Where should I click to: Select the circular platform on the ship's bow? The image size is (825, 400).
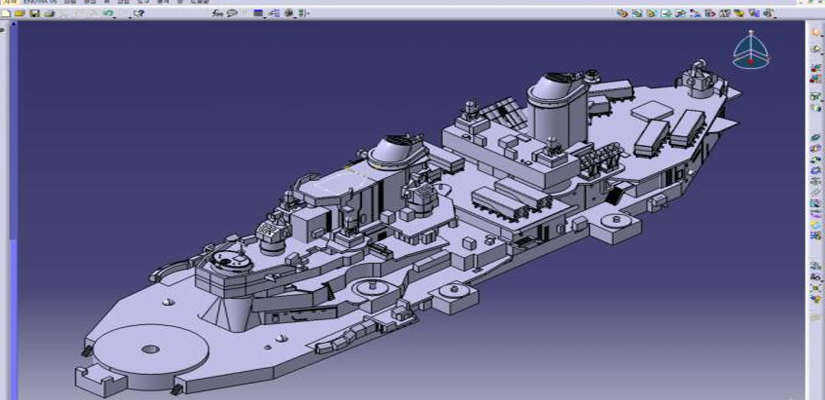pyautogui.click(x=149, y=349)
